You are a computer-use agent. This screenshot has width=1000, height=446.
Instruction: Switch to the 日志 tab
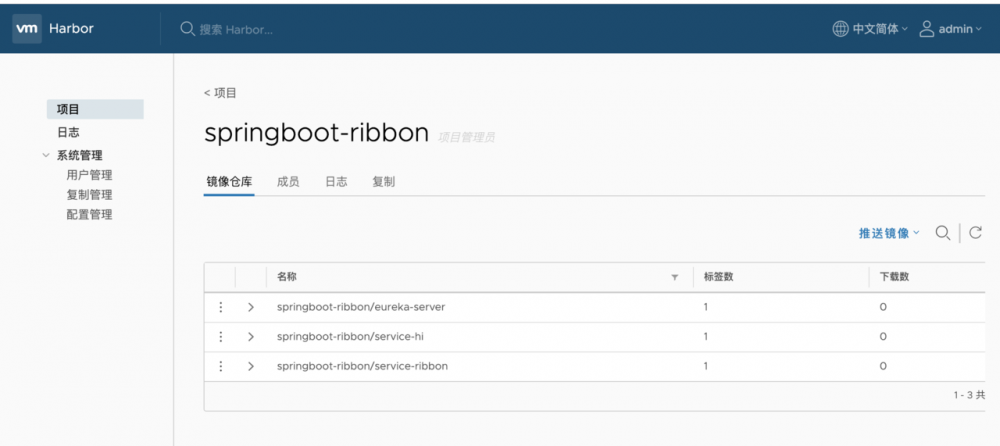pos(336,182)
